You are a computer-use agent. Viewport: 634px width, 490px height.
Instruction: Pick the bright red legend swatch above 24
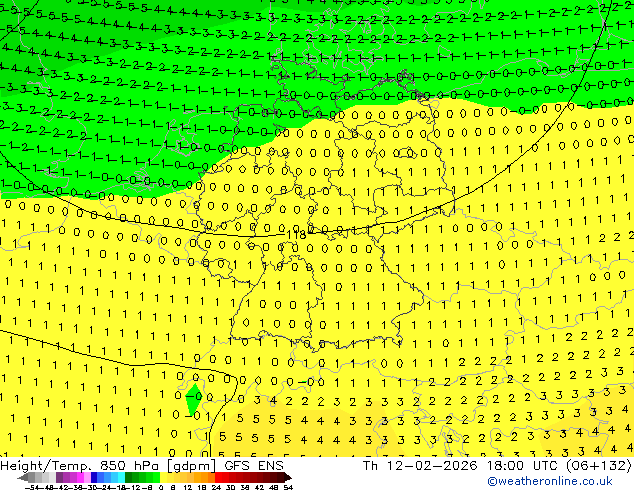(x=218, y=478)
